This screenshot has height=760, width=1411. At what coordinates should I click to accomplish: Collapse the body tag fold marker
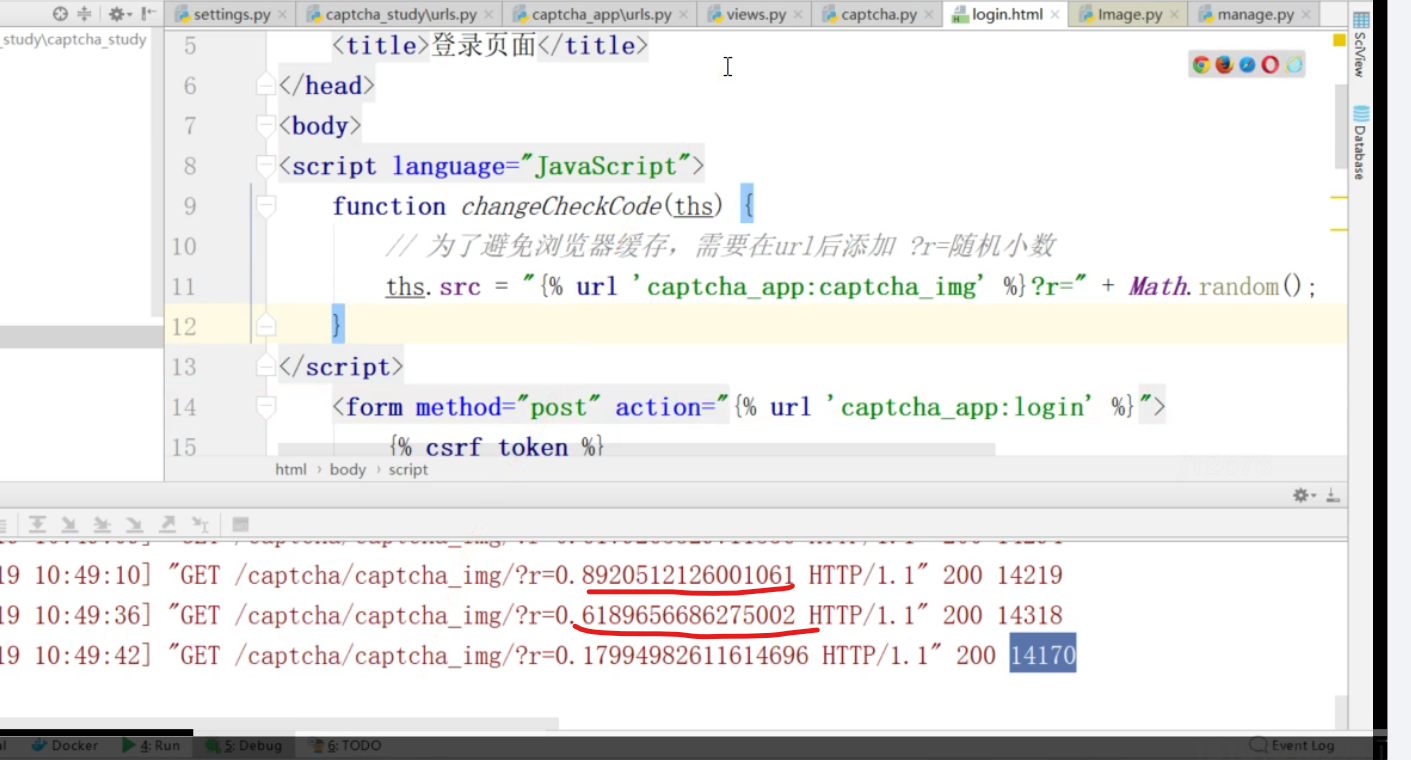click(265, 126)
